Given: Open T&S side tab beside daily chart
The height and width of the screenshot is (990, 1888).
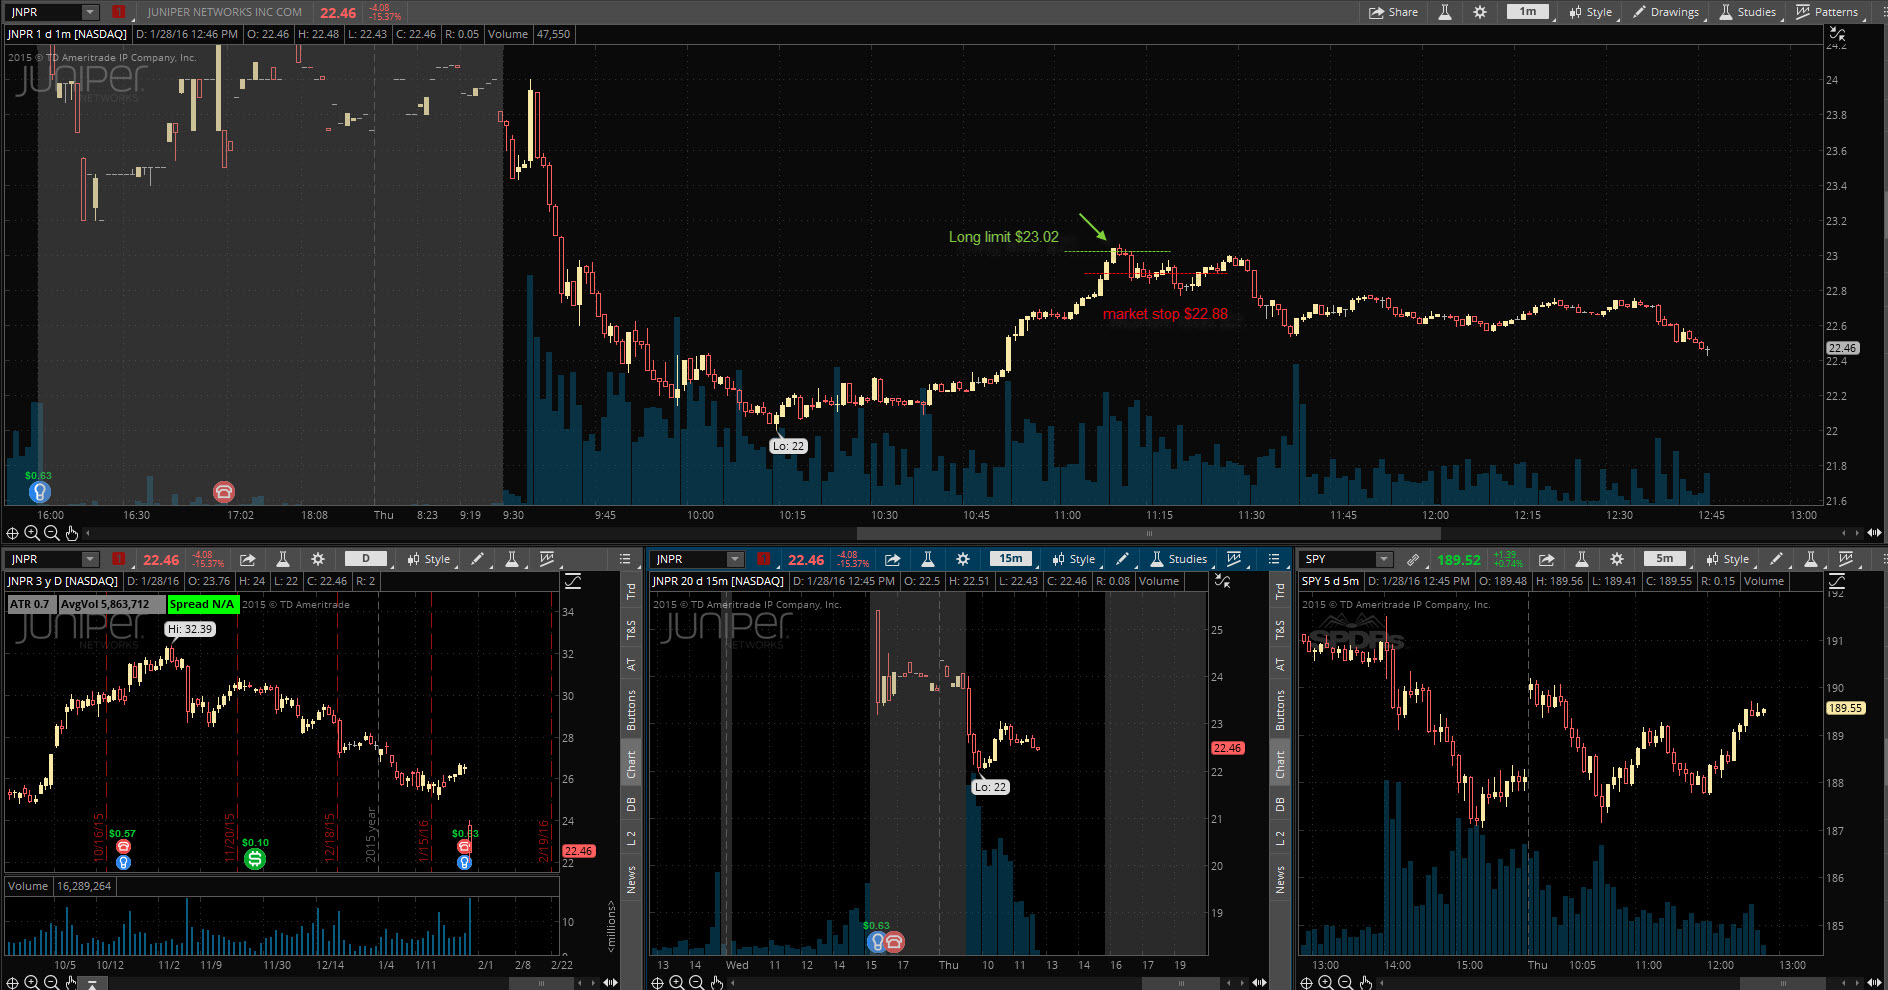Looking at the screenshot, I should pyautogui.click(x=631, y=630).
